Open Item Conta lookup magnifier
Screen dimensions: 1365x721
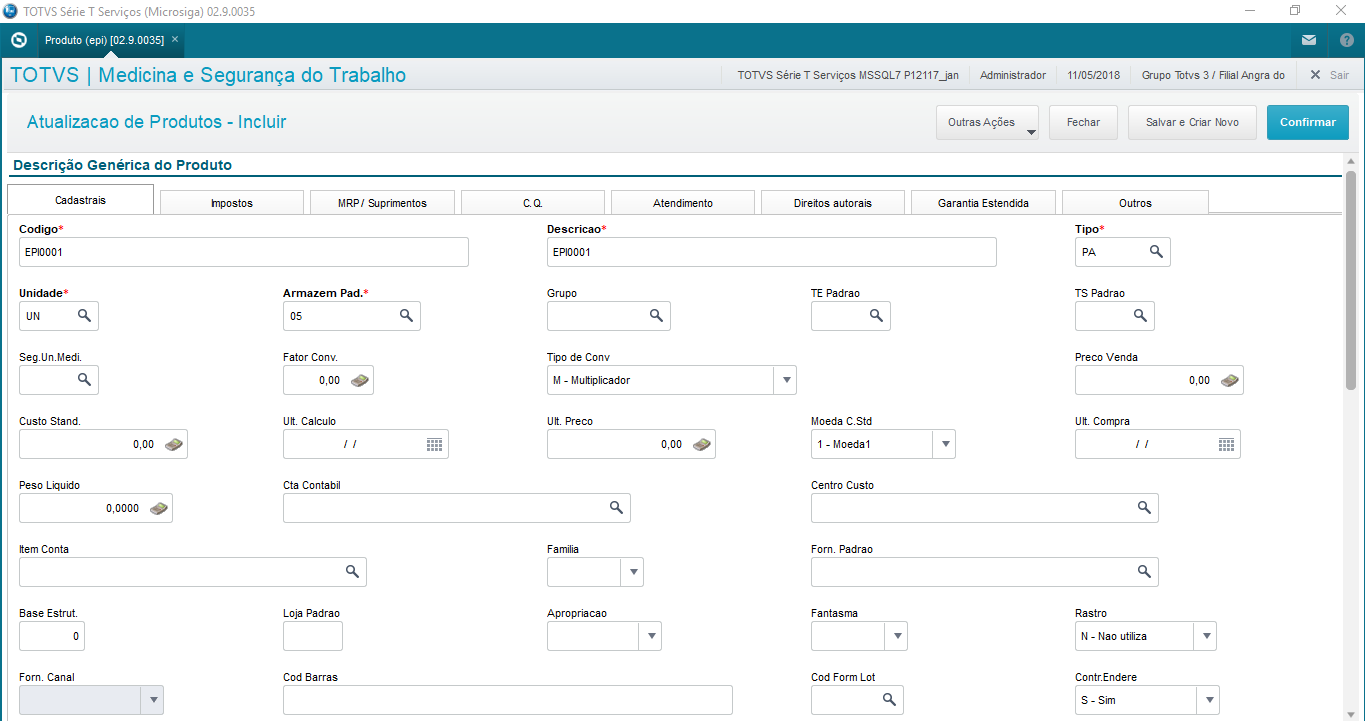(353, 572)
